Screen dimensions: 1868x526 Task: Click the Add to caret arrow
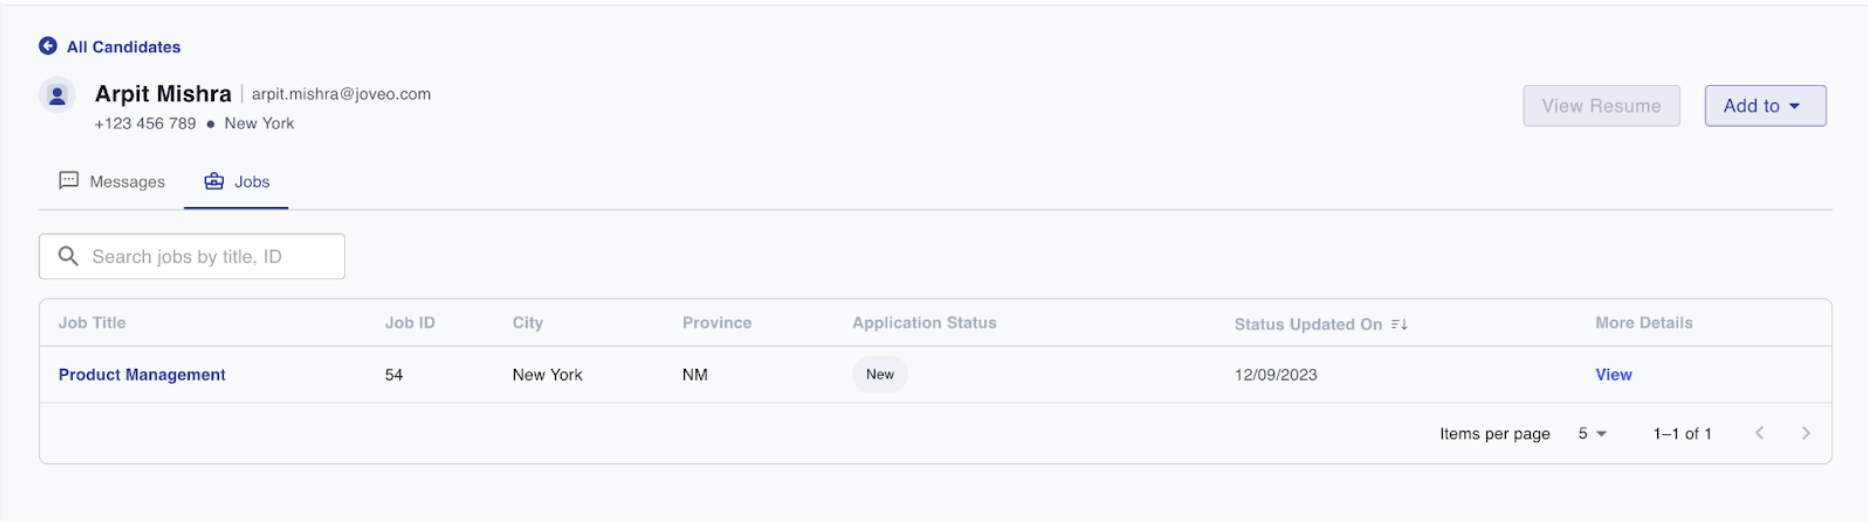click(1795, 106)
